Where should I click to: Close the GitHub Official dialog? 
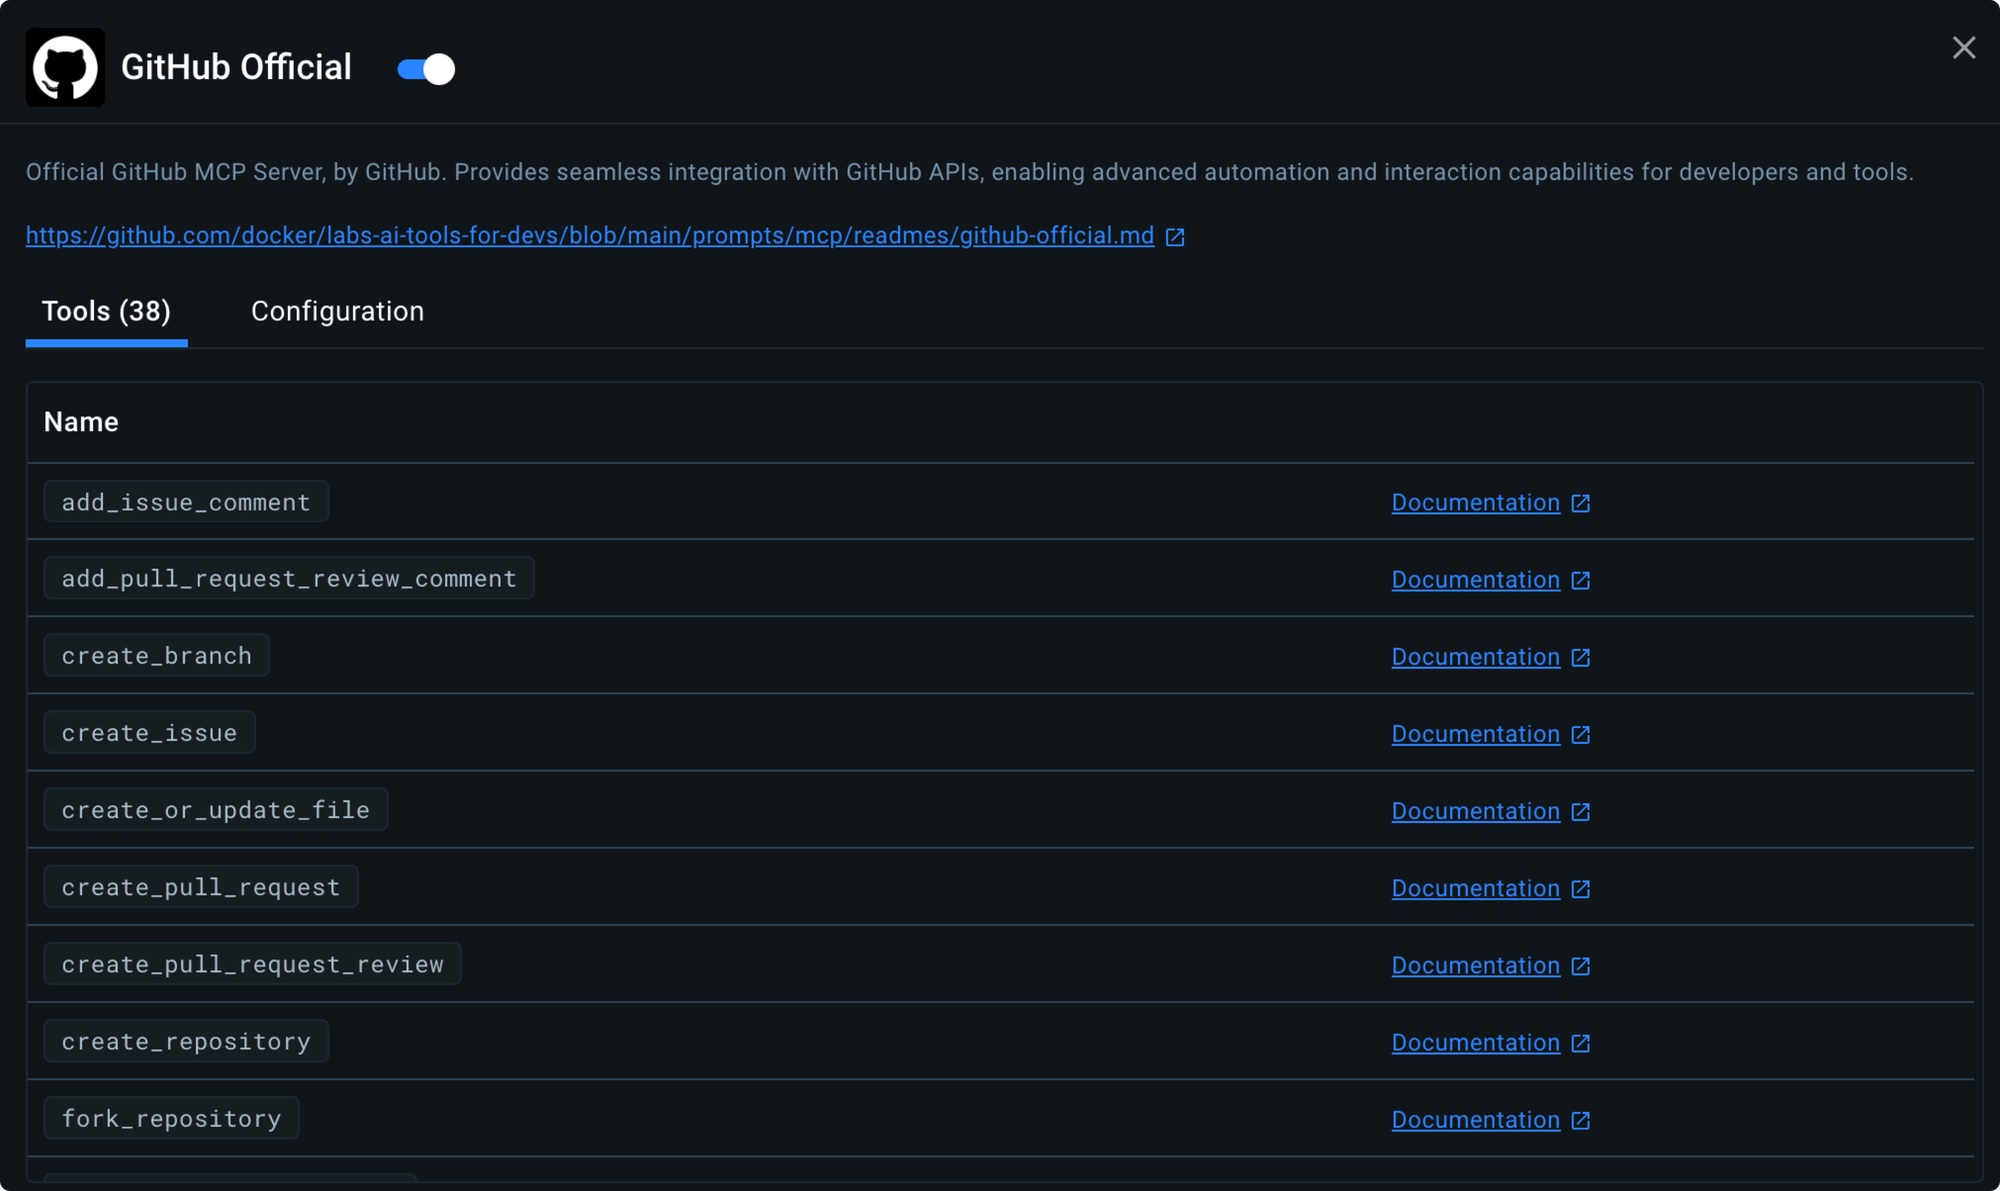1963,48
